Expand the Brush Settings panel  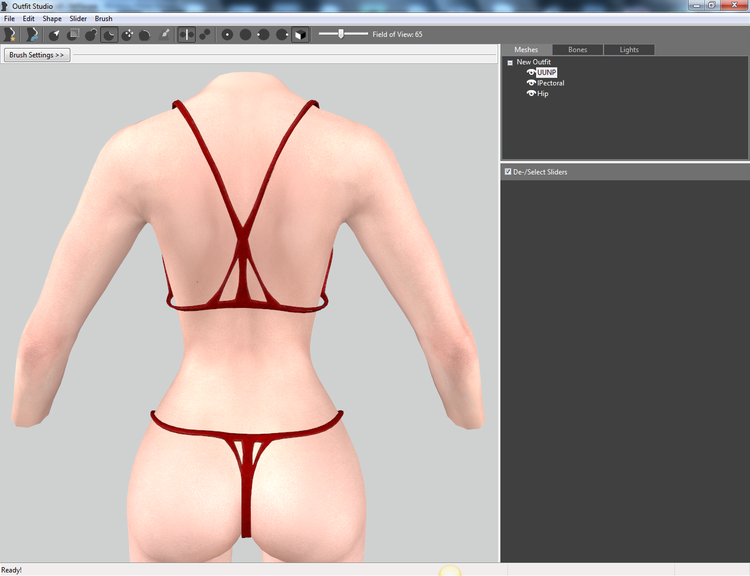click(37, 55)
